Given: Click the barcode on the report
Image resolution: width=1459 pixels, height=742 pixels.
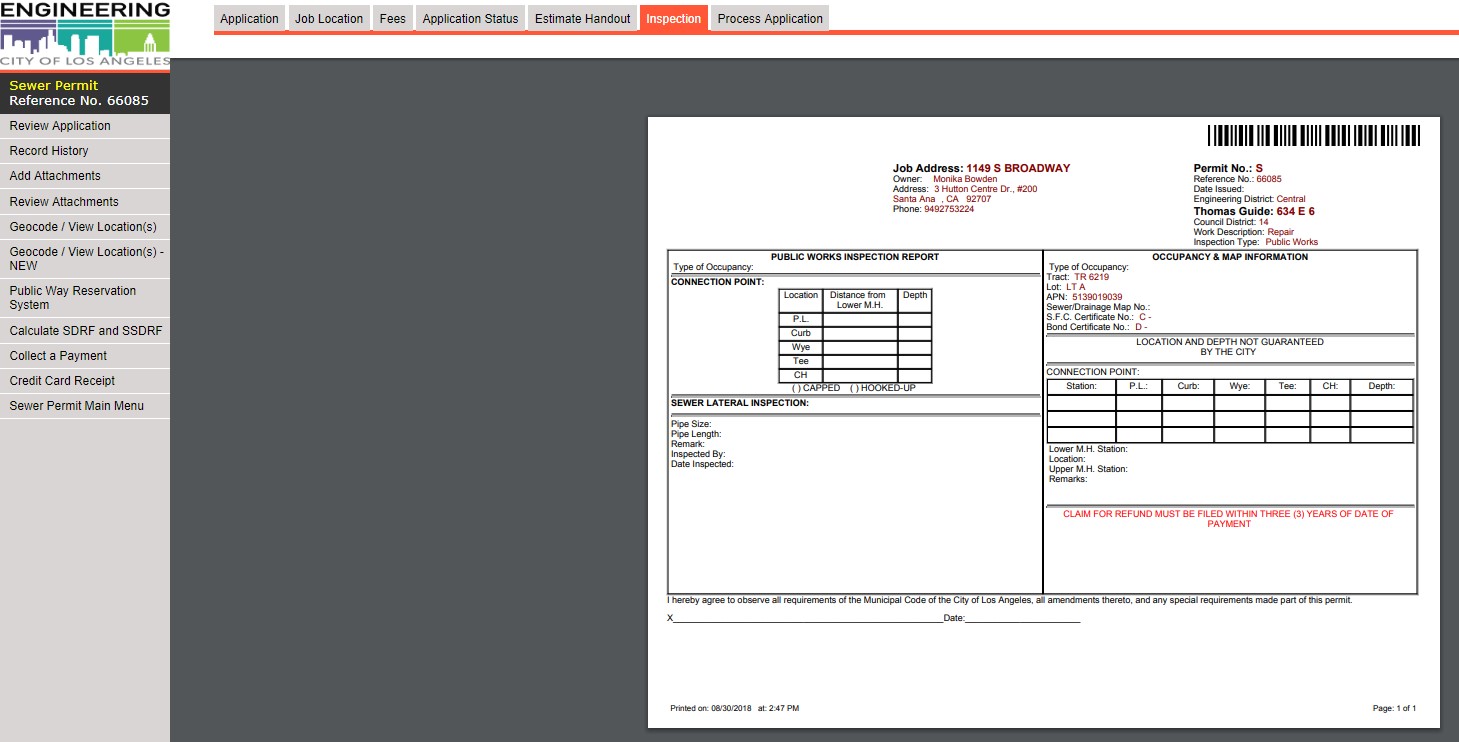Looking at the screenshot, I should (1313, 136).
